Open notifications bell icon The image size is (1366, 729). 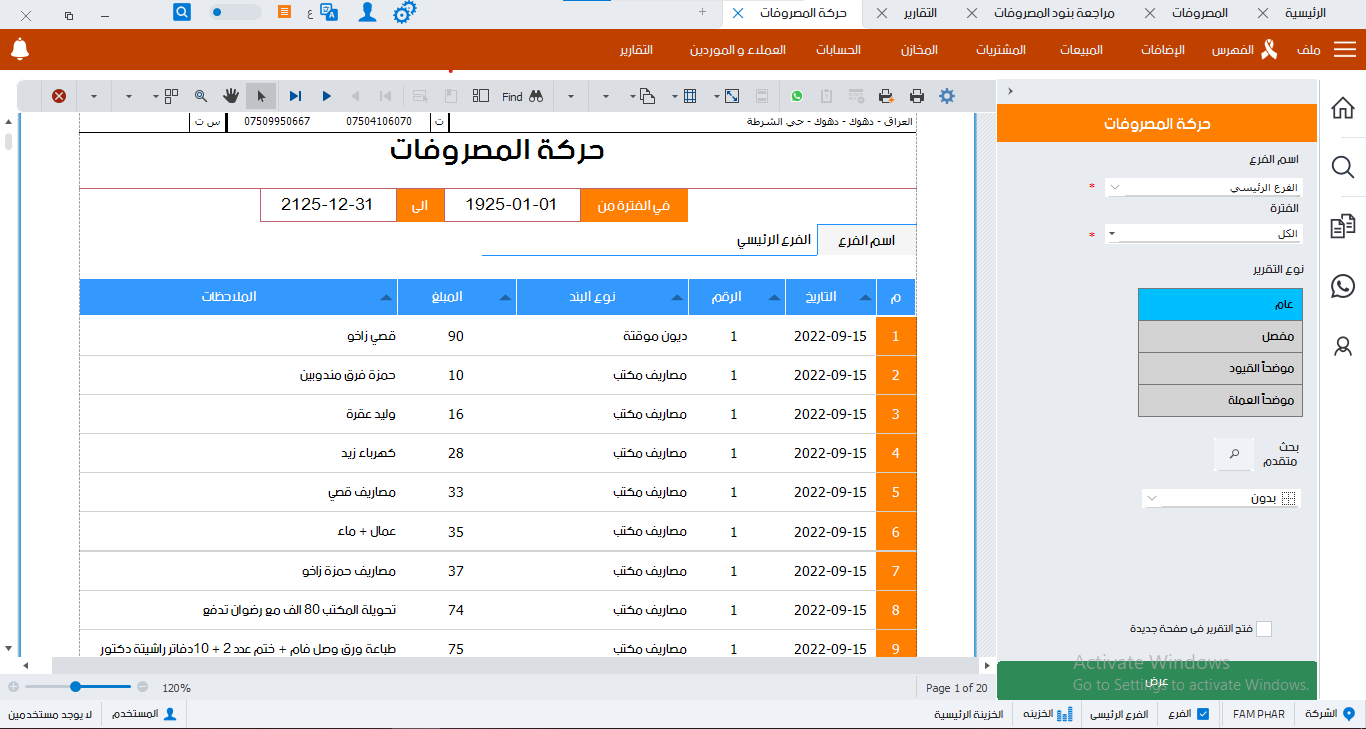[20, 49]
